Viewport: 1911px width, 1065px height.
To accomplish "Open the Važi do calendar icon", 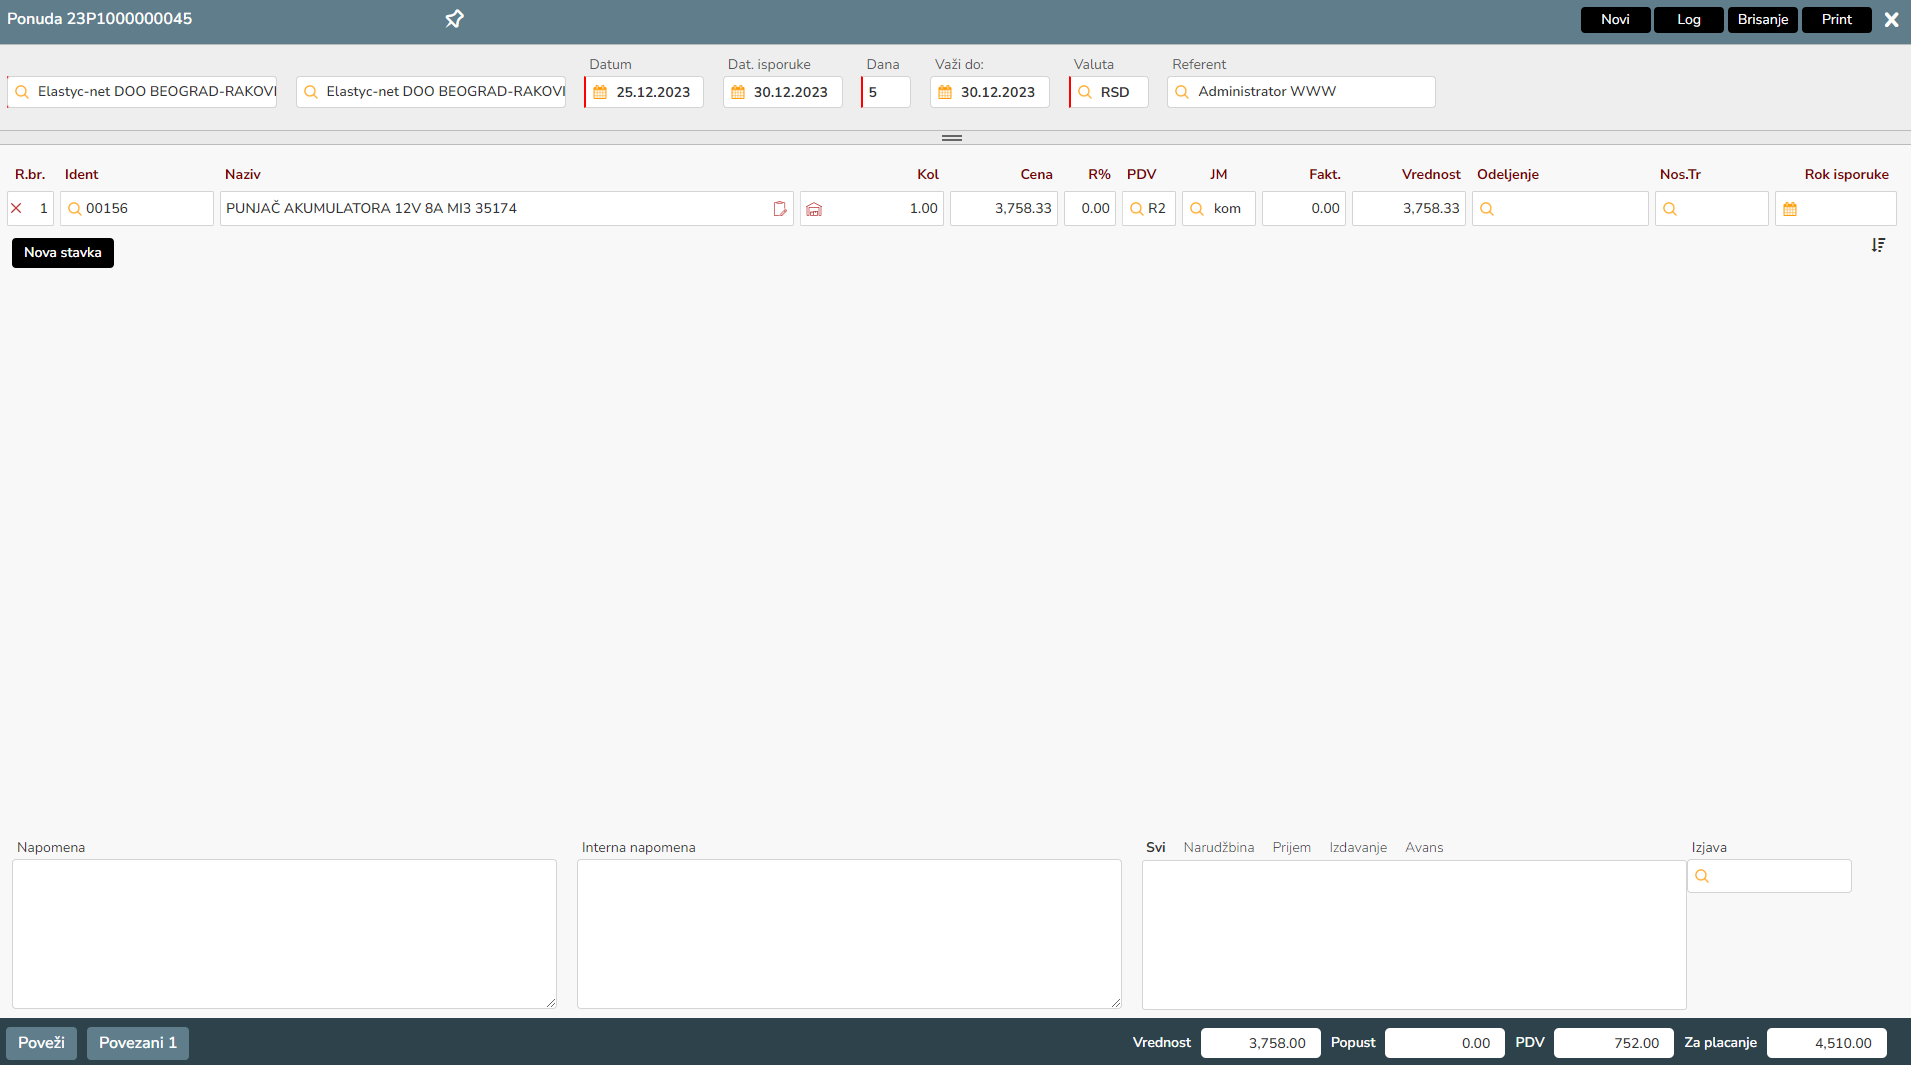I will (x=945, y=92).
